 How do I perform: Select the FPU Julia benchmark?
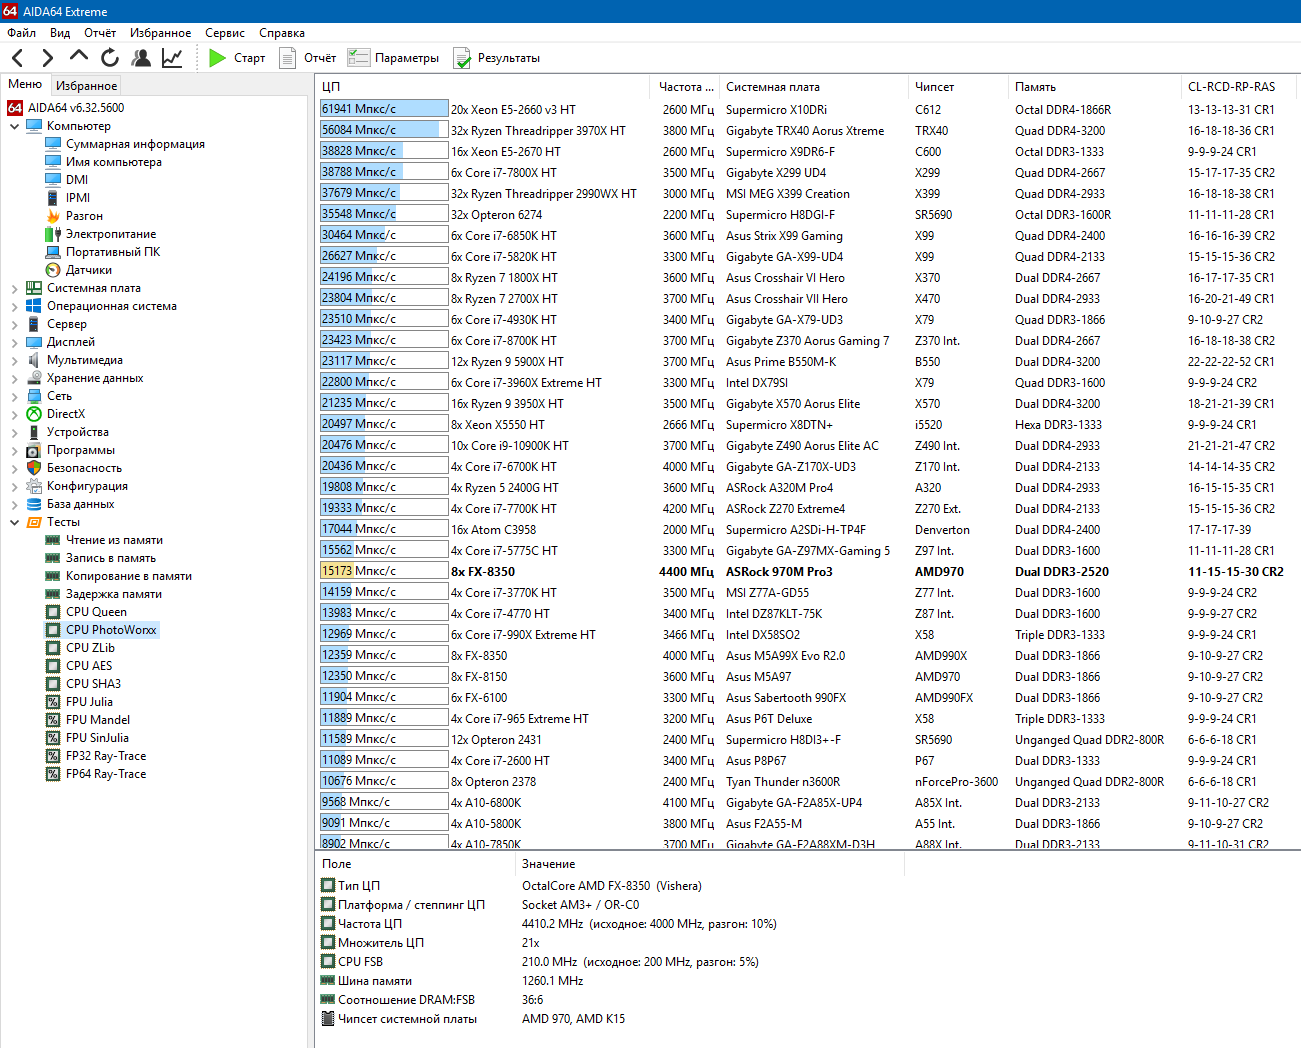coord(79,702)
